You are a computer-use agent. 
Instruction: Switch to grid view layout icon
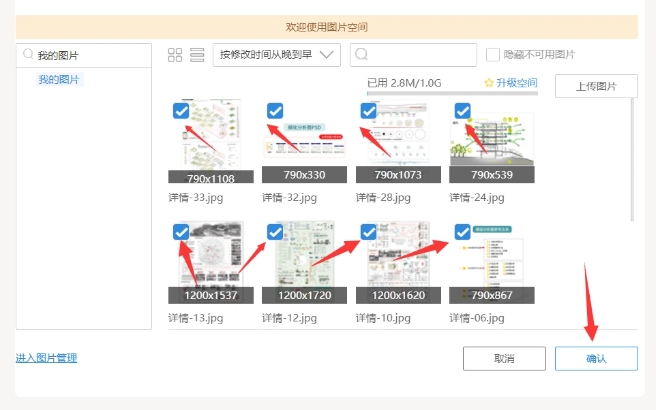tap(175, 55)
